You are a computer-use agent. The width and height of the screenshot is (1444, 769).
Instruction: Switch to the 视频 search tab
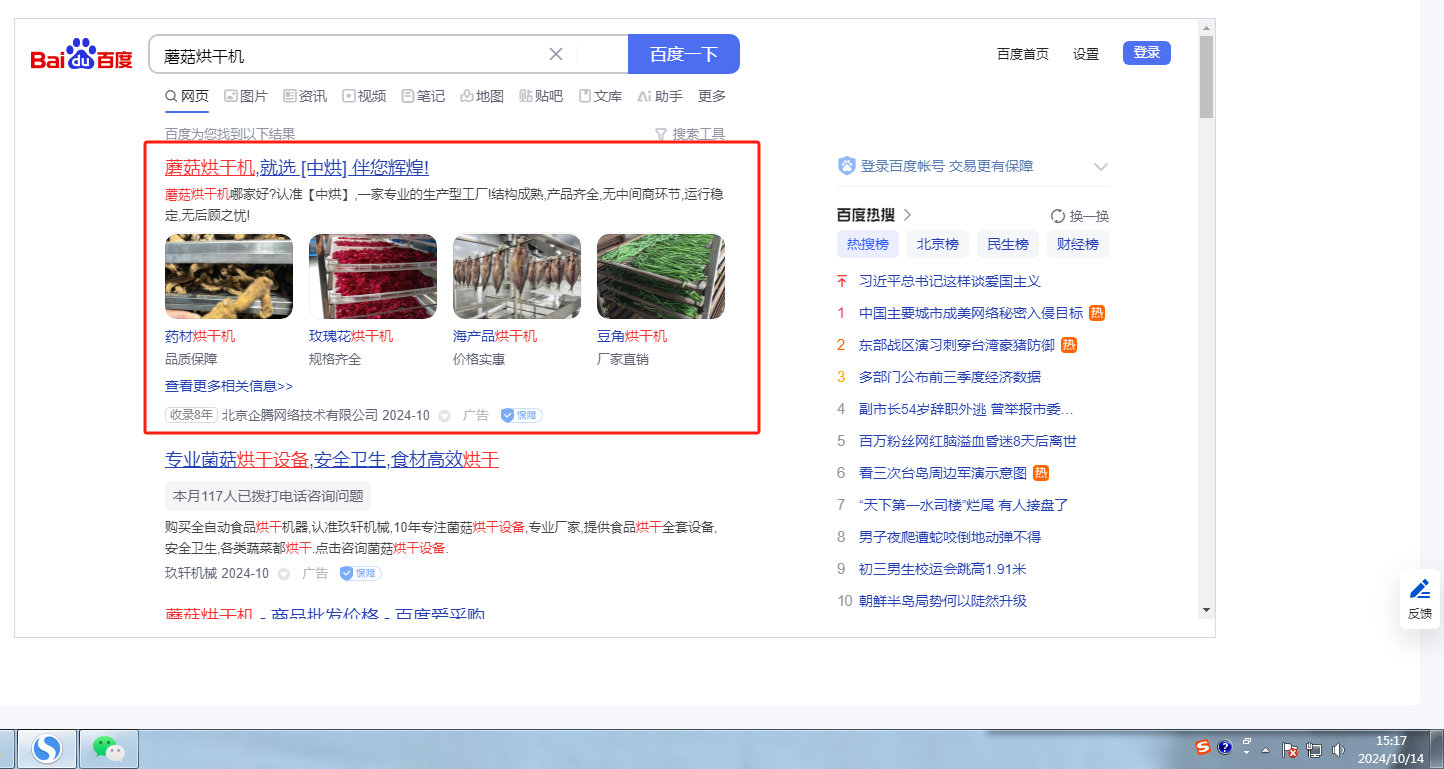[x=364, y=96]
